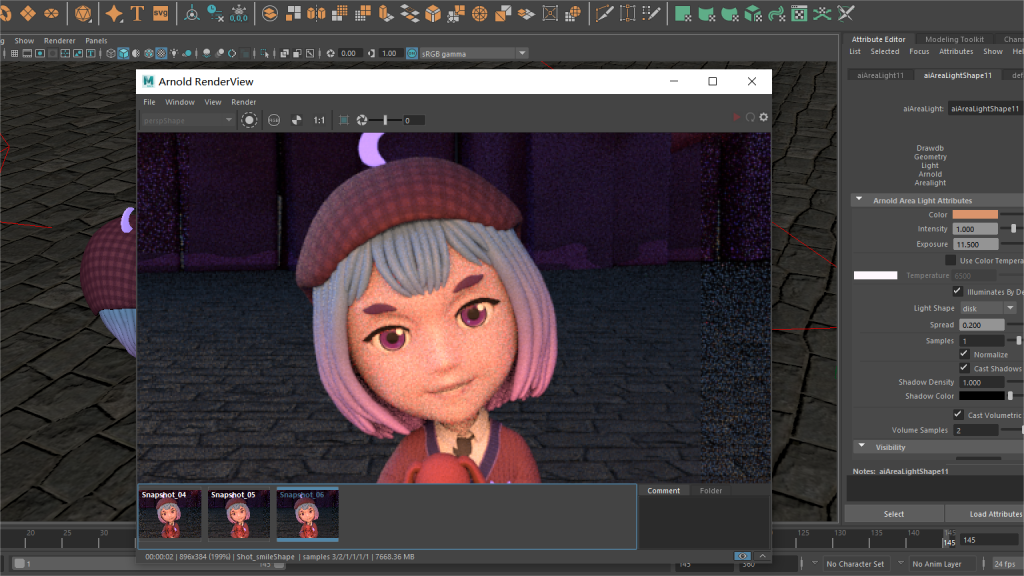Open the Light Shape disk dropdown
The width and height of the screenshot is (1024, 576).
[988, 308]
